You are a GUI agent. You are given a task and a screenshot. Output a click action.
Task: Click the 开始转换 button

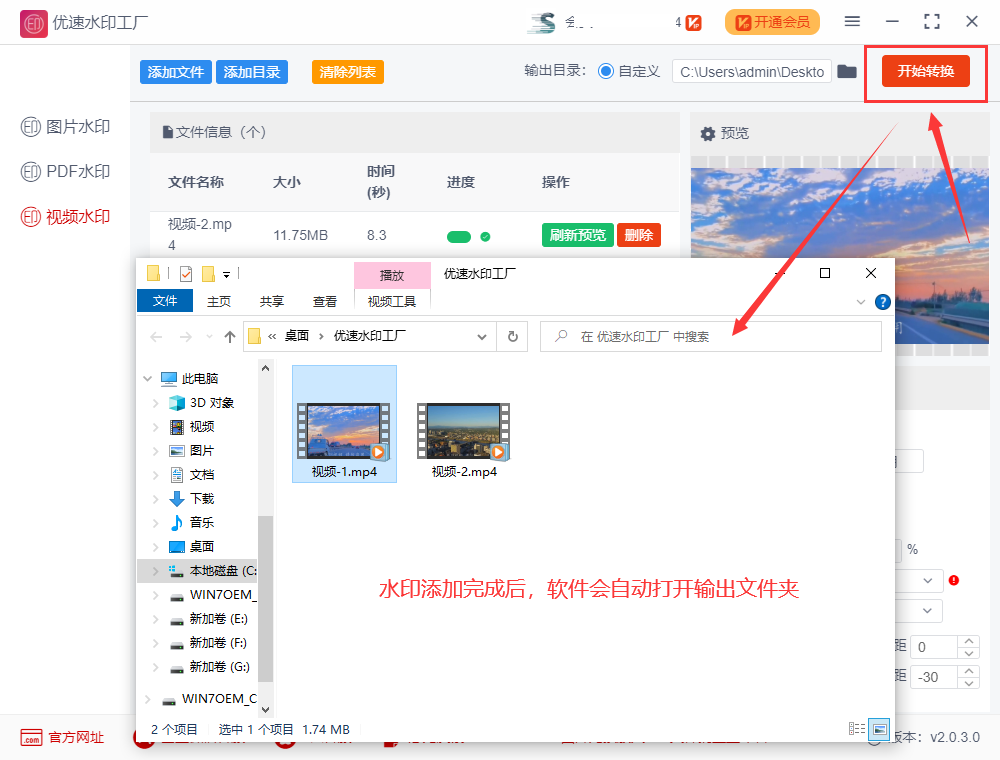click(925, 70)
